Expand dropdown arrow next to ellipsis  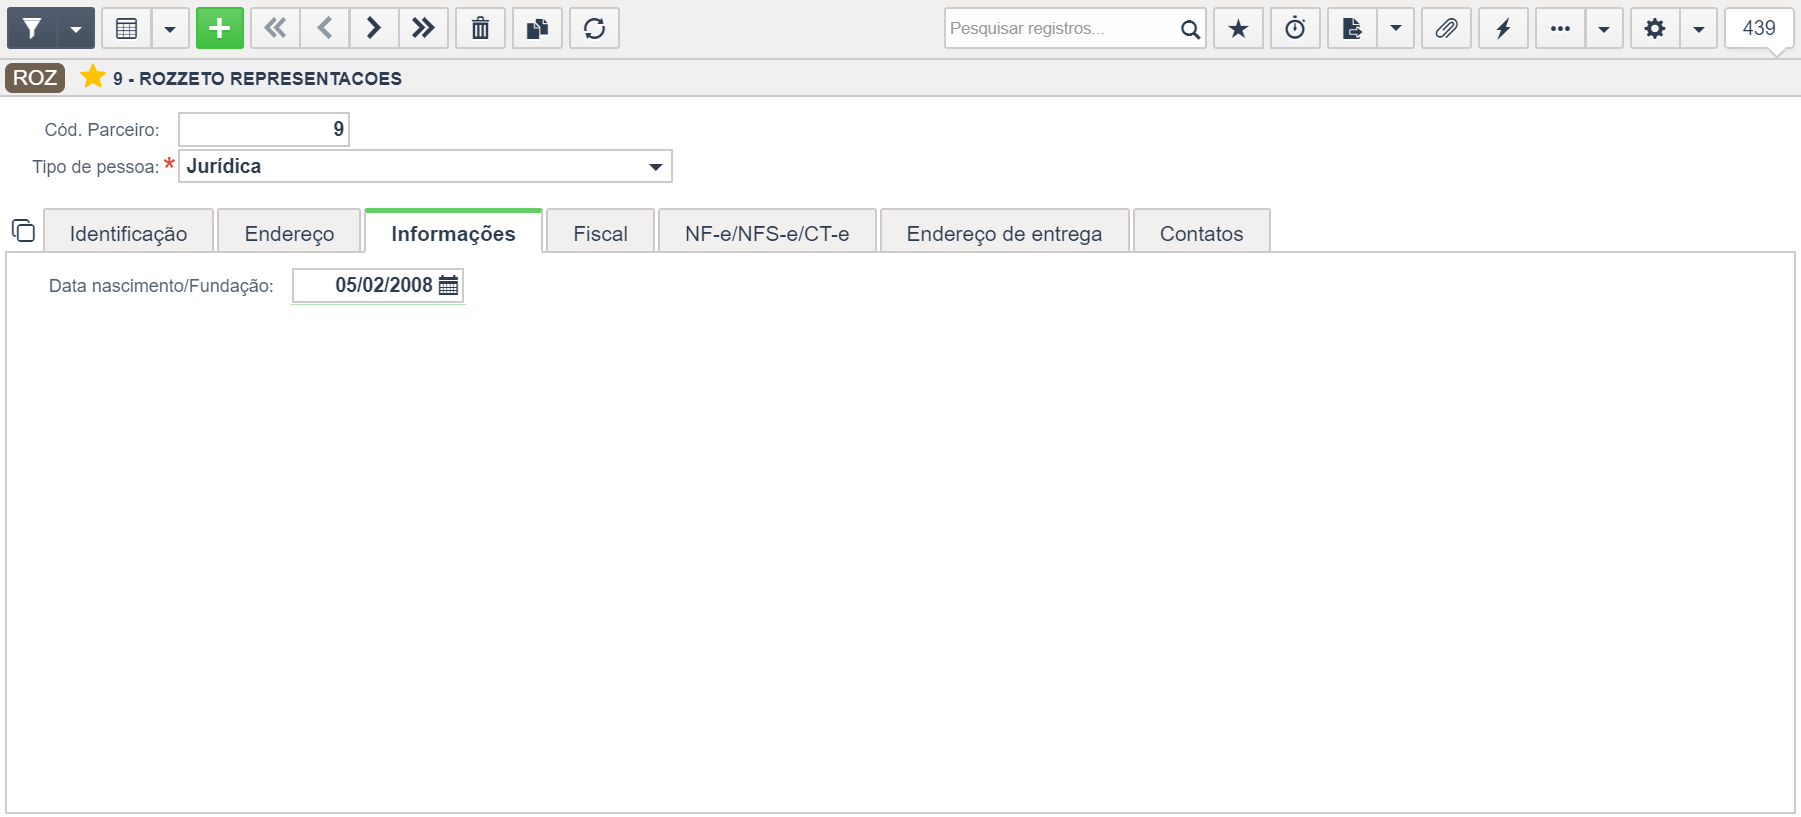click(1604, 28)
